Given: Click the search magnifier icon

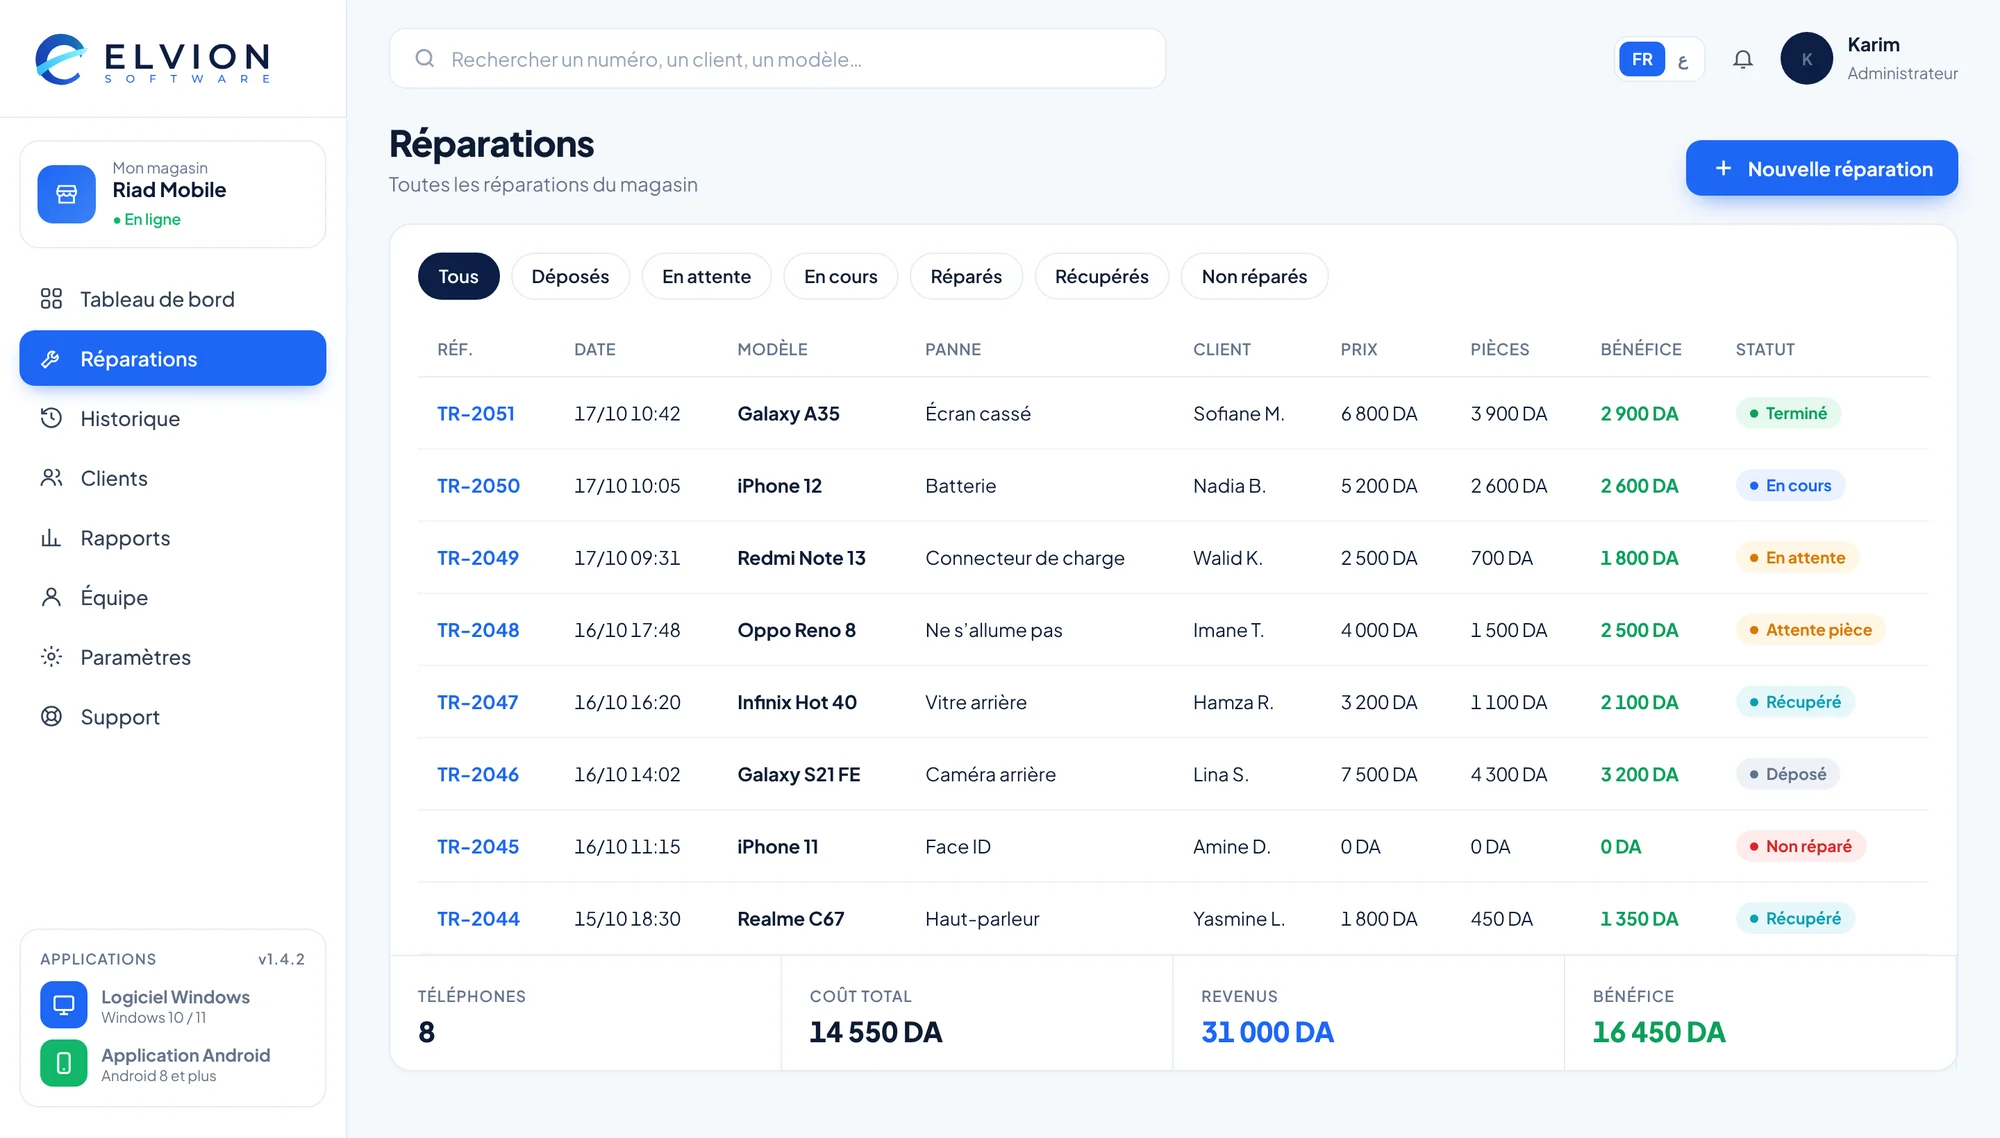Looking at the screenshot, I should (x=425, y=58).
